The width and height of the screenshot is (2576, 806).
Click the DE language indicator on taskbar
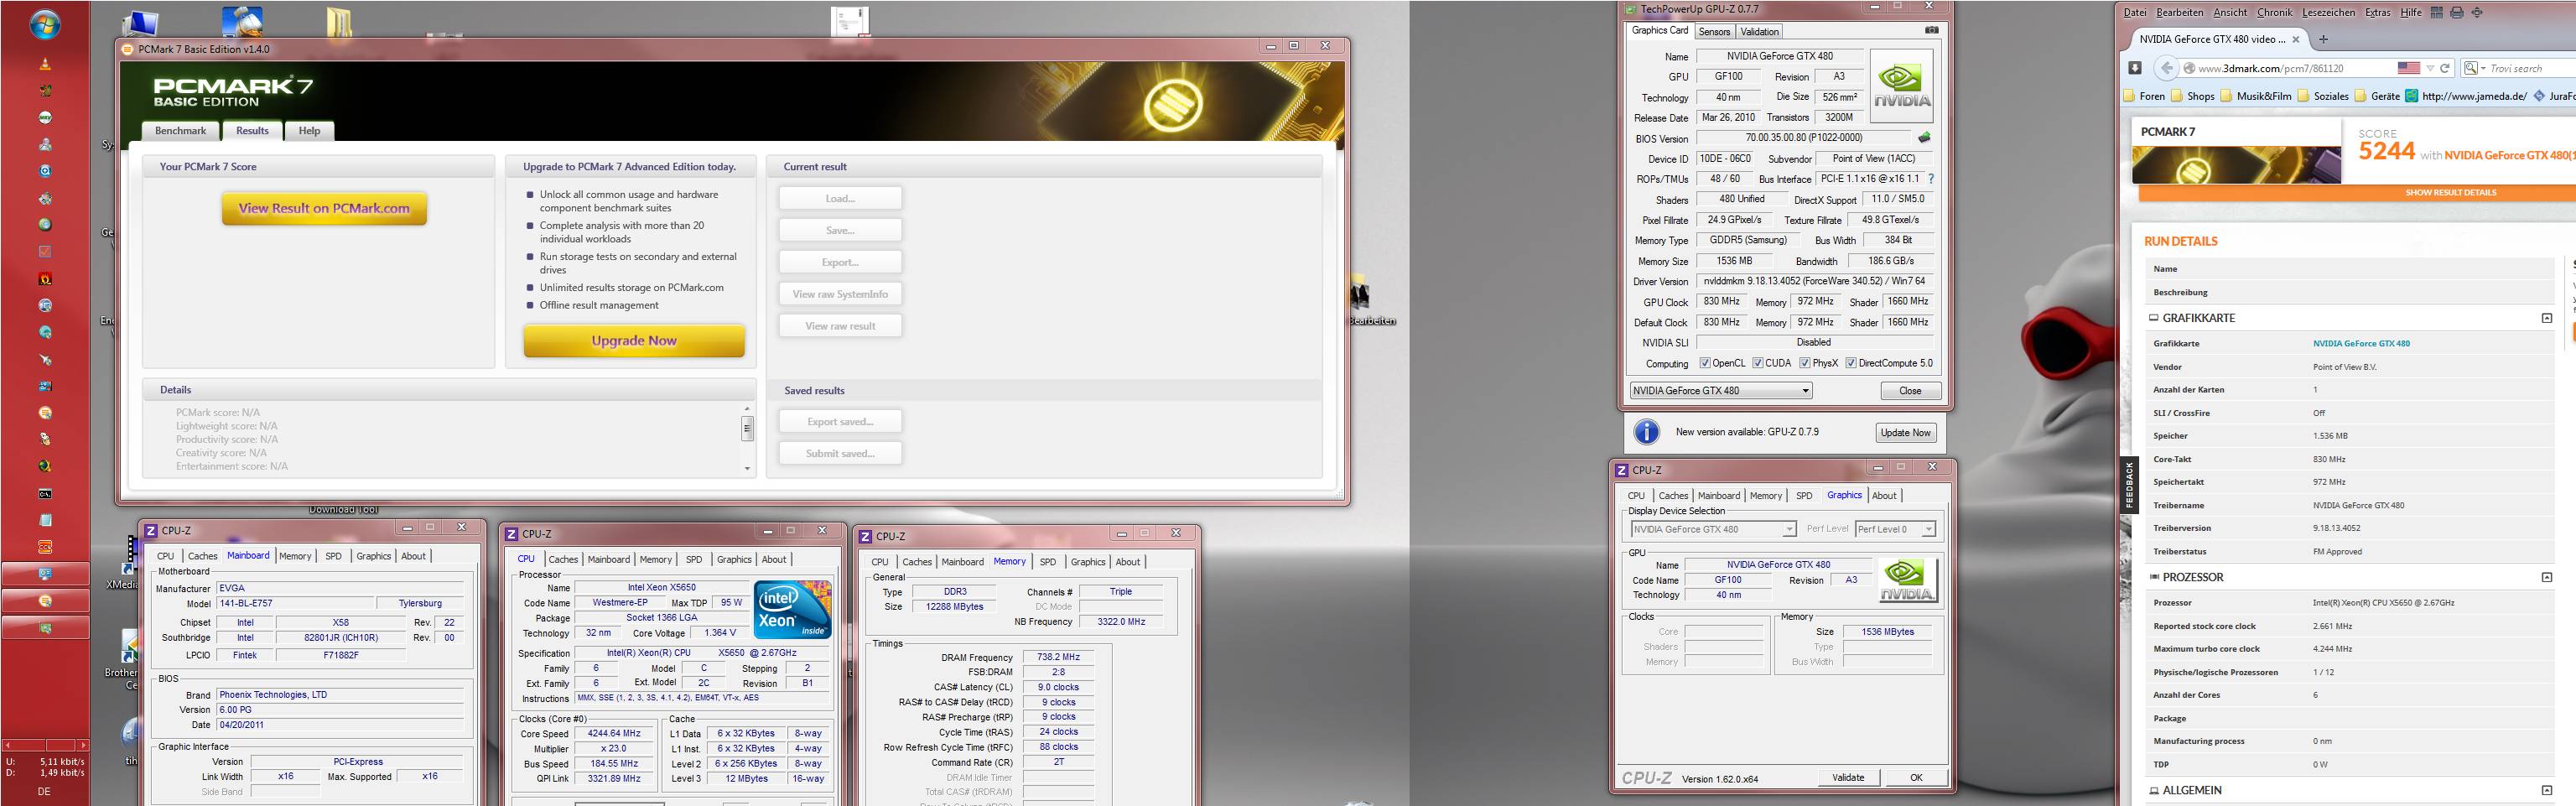(44, 791)
